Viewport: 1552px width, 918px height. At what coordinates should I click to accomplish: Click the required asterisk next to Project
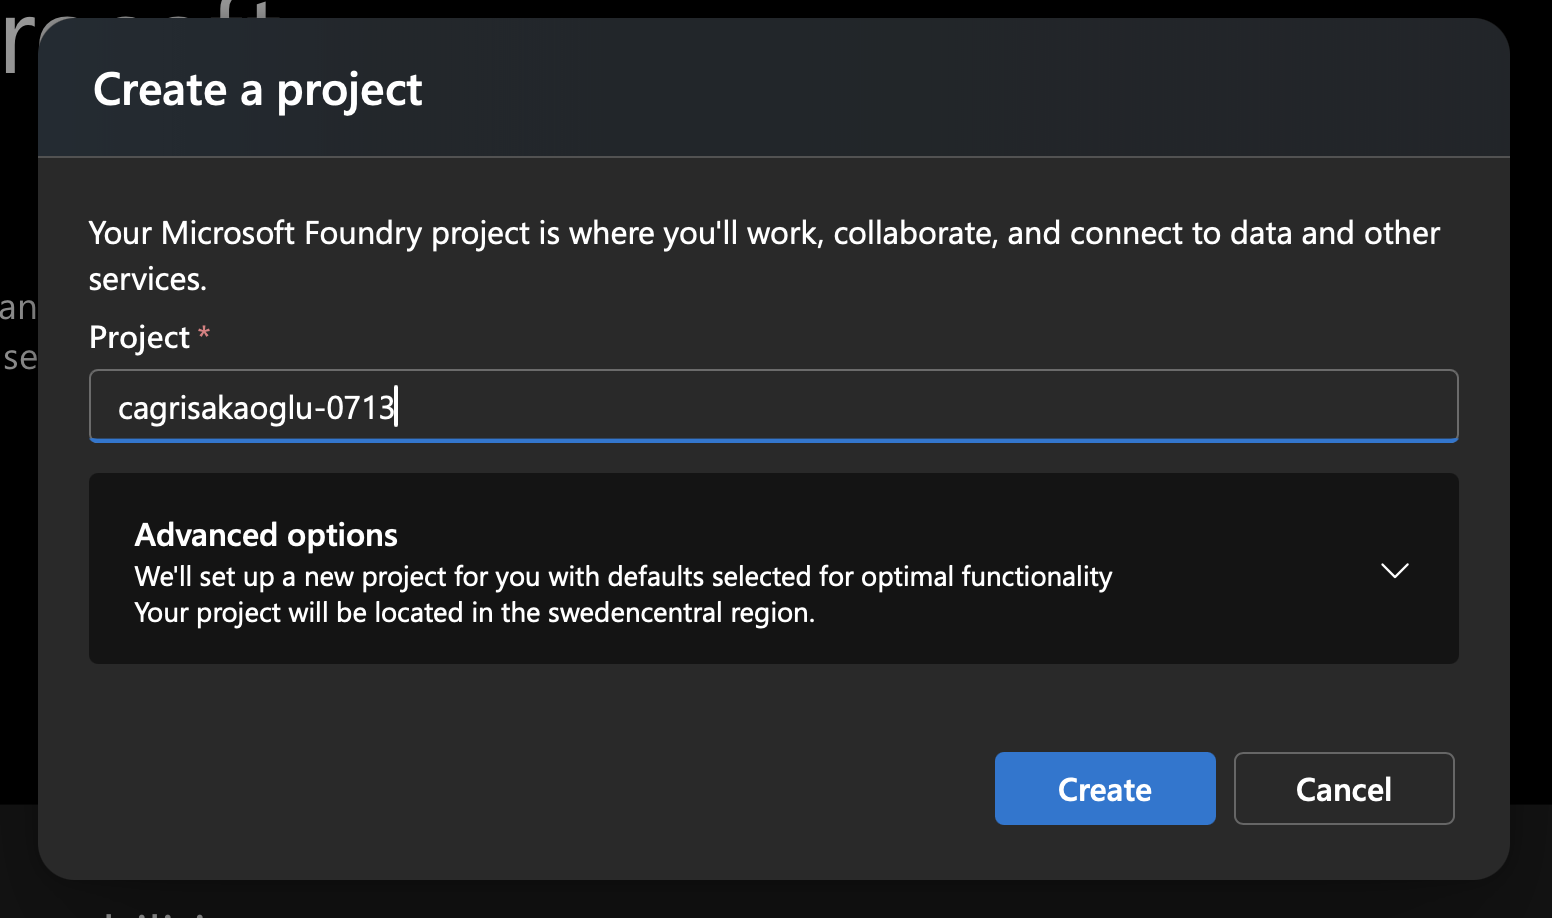pos(204,336)
